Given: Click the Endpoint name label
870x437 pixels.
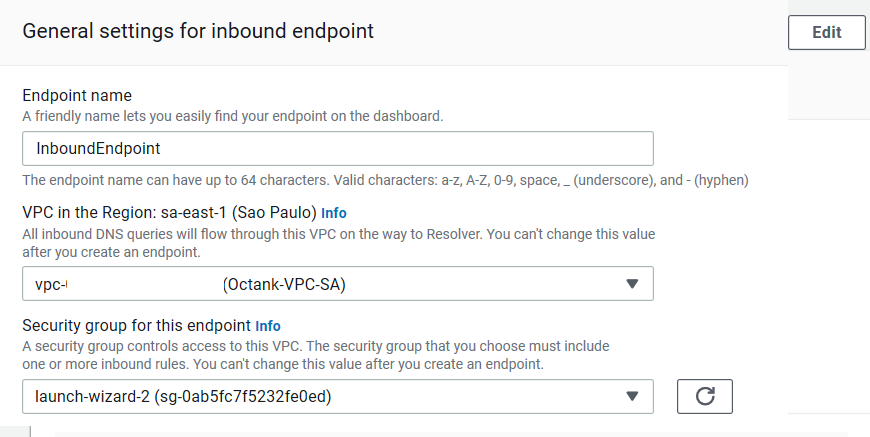Looking at the screenshot, I should (77, 96).
